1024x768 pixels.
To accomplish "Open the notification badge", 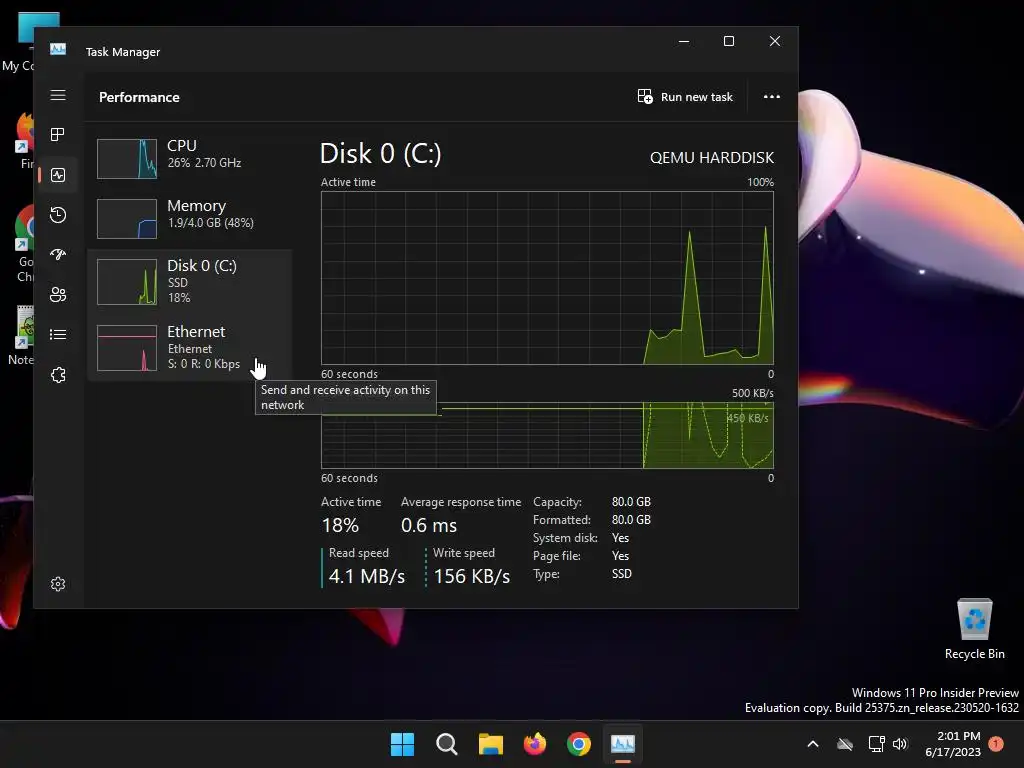I will [x=996, y=743].
